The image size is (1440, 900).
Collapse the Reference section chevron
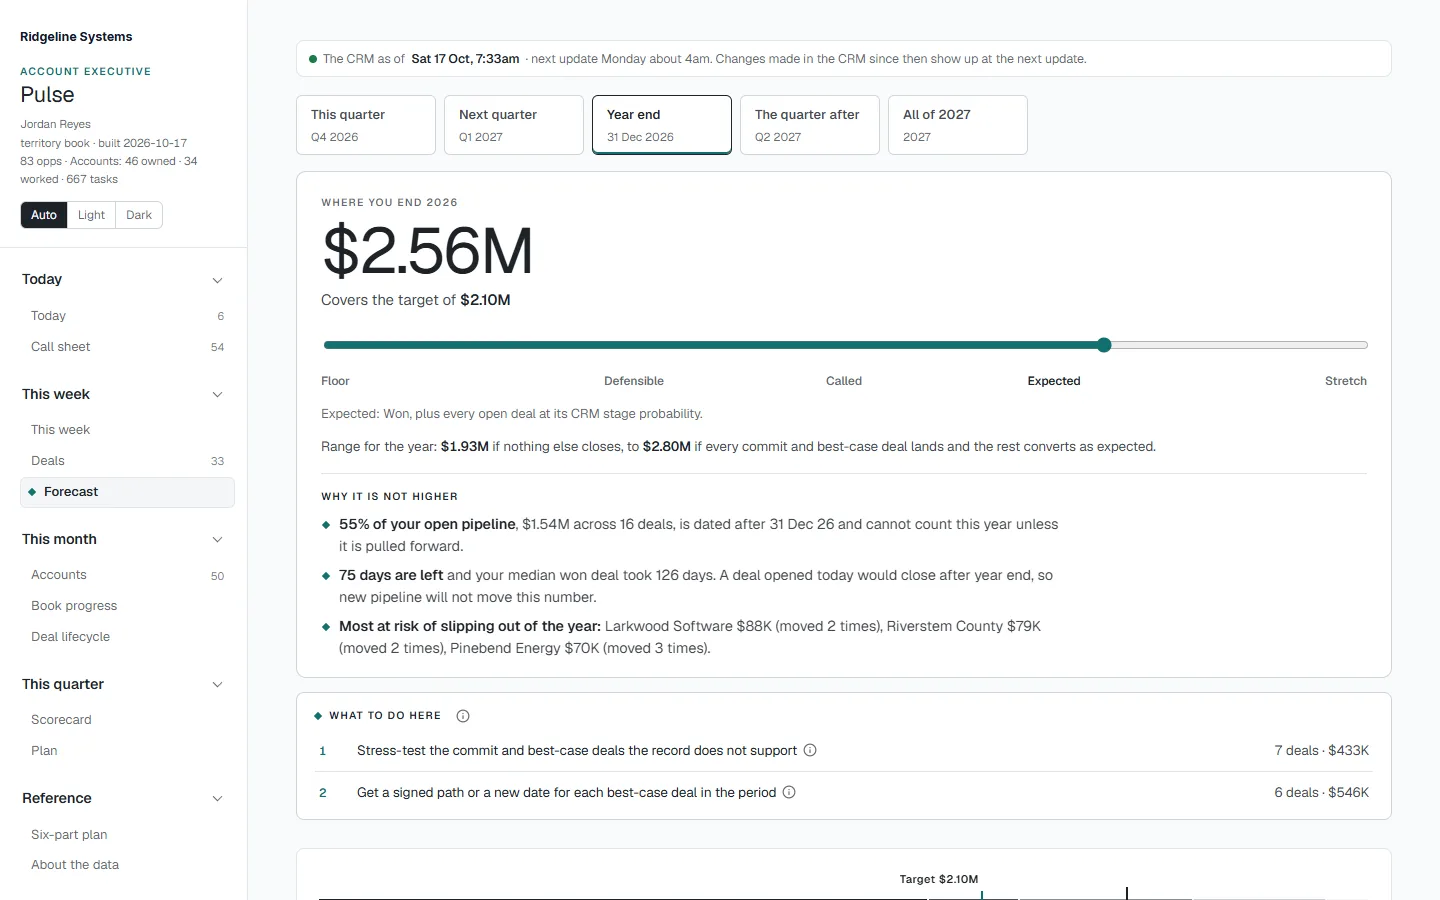pos(218,798)
